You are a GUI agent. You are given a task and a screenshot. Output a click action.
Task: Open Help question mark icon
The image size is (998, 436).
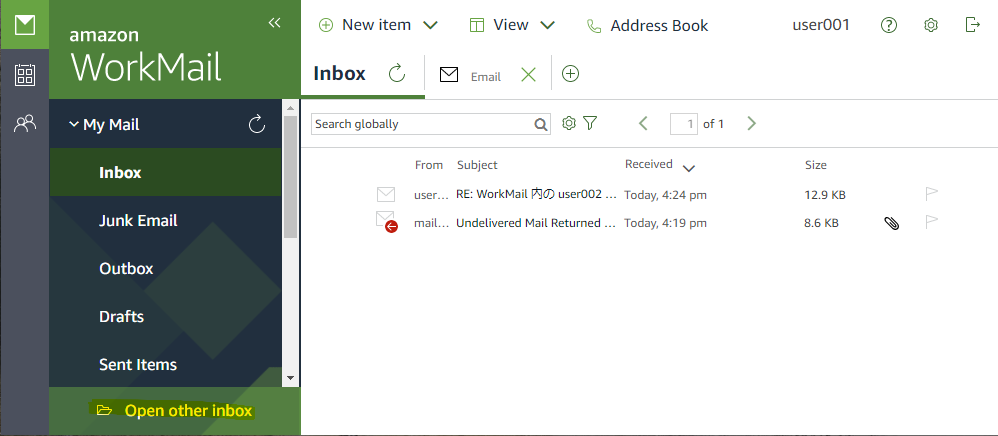point(889,25)
